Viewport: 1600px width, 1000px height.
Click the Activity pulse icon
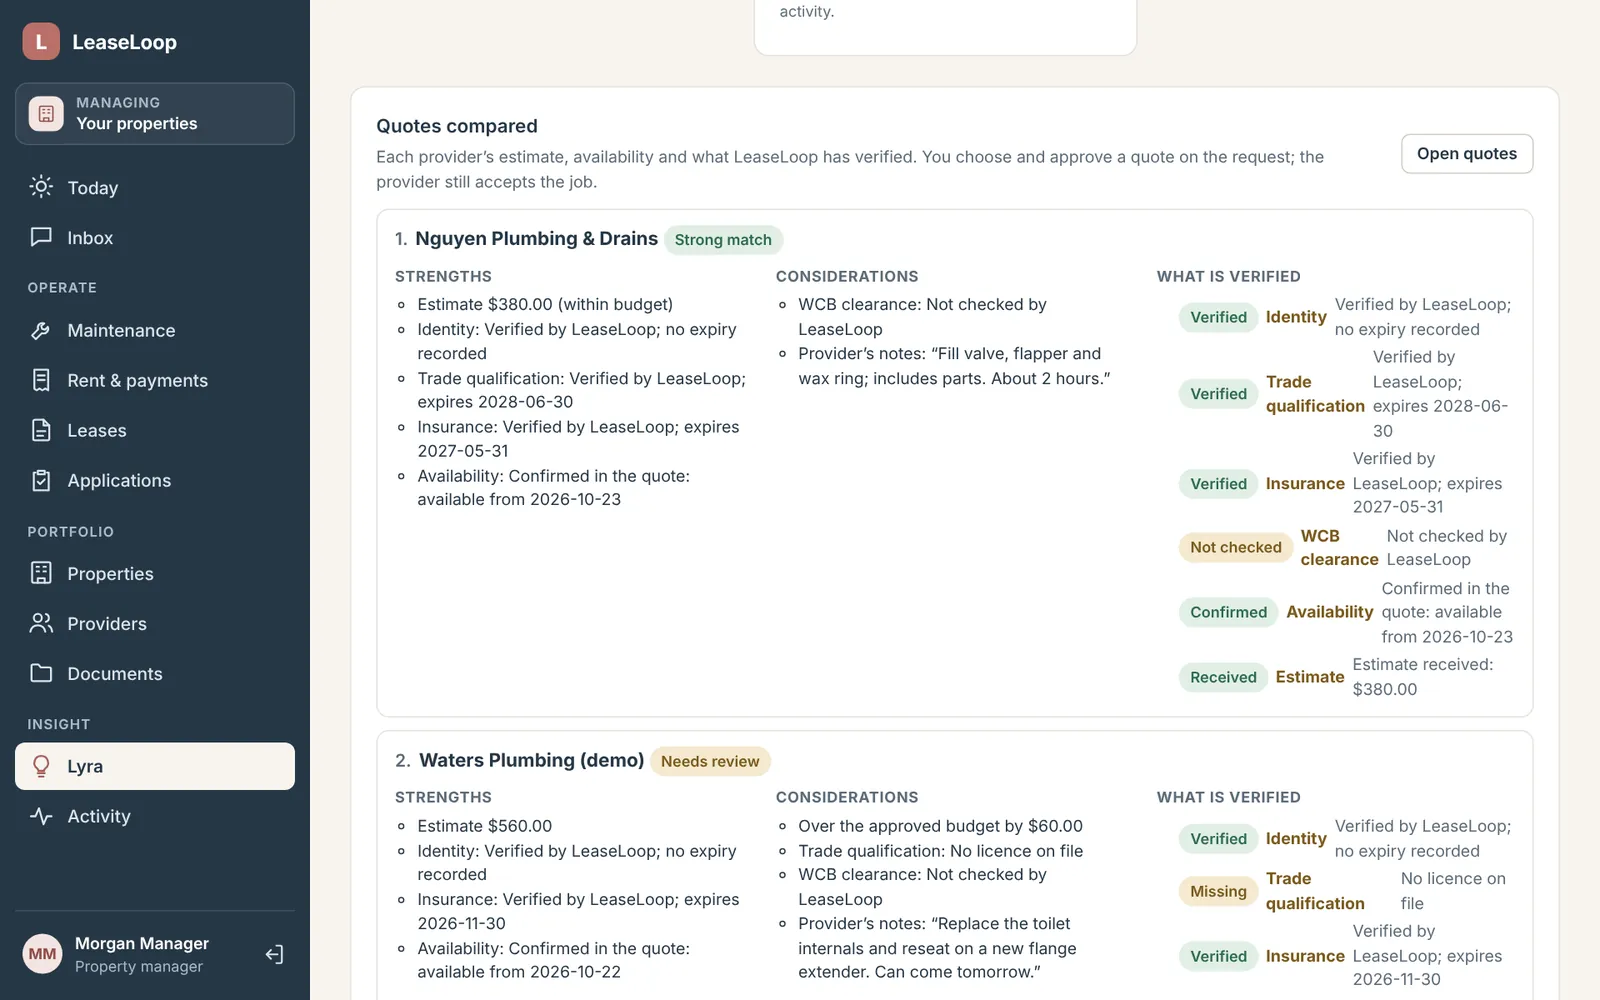[x=41, y=816]
